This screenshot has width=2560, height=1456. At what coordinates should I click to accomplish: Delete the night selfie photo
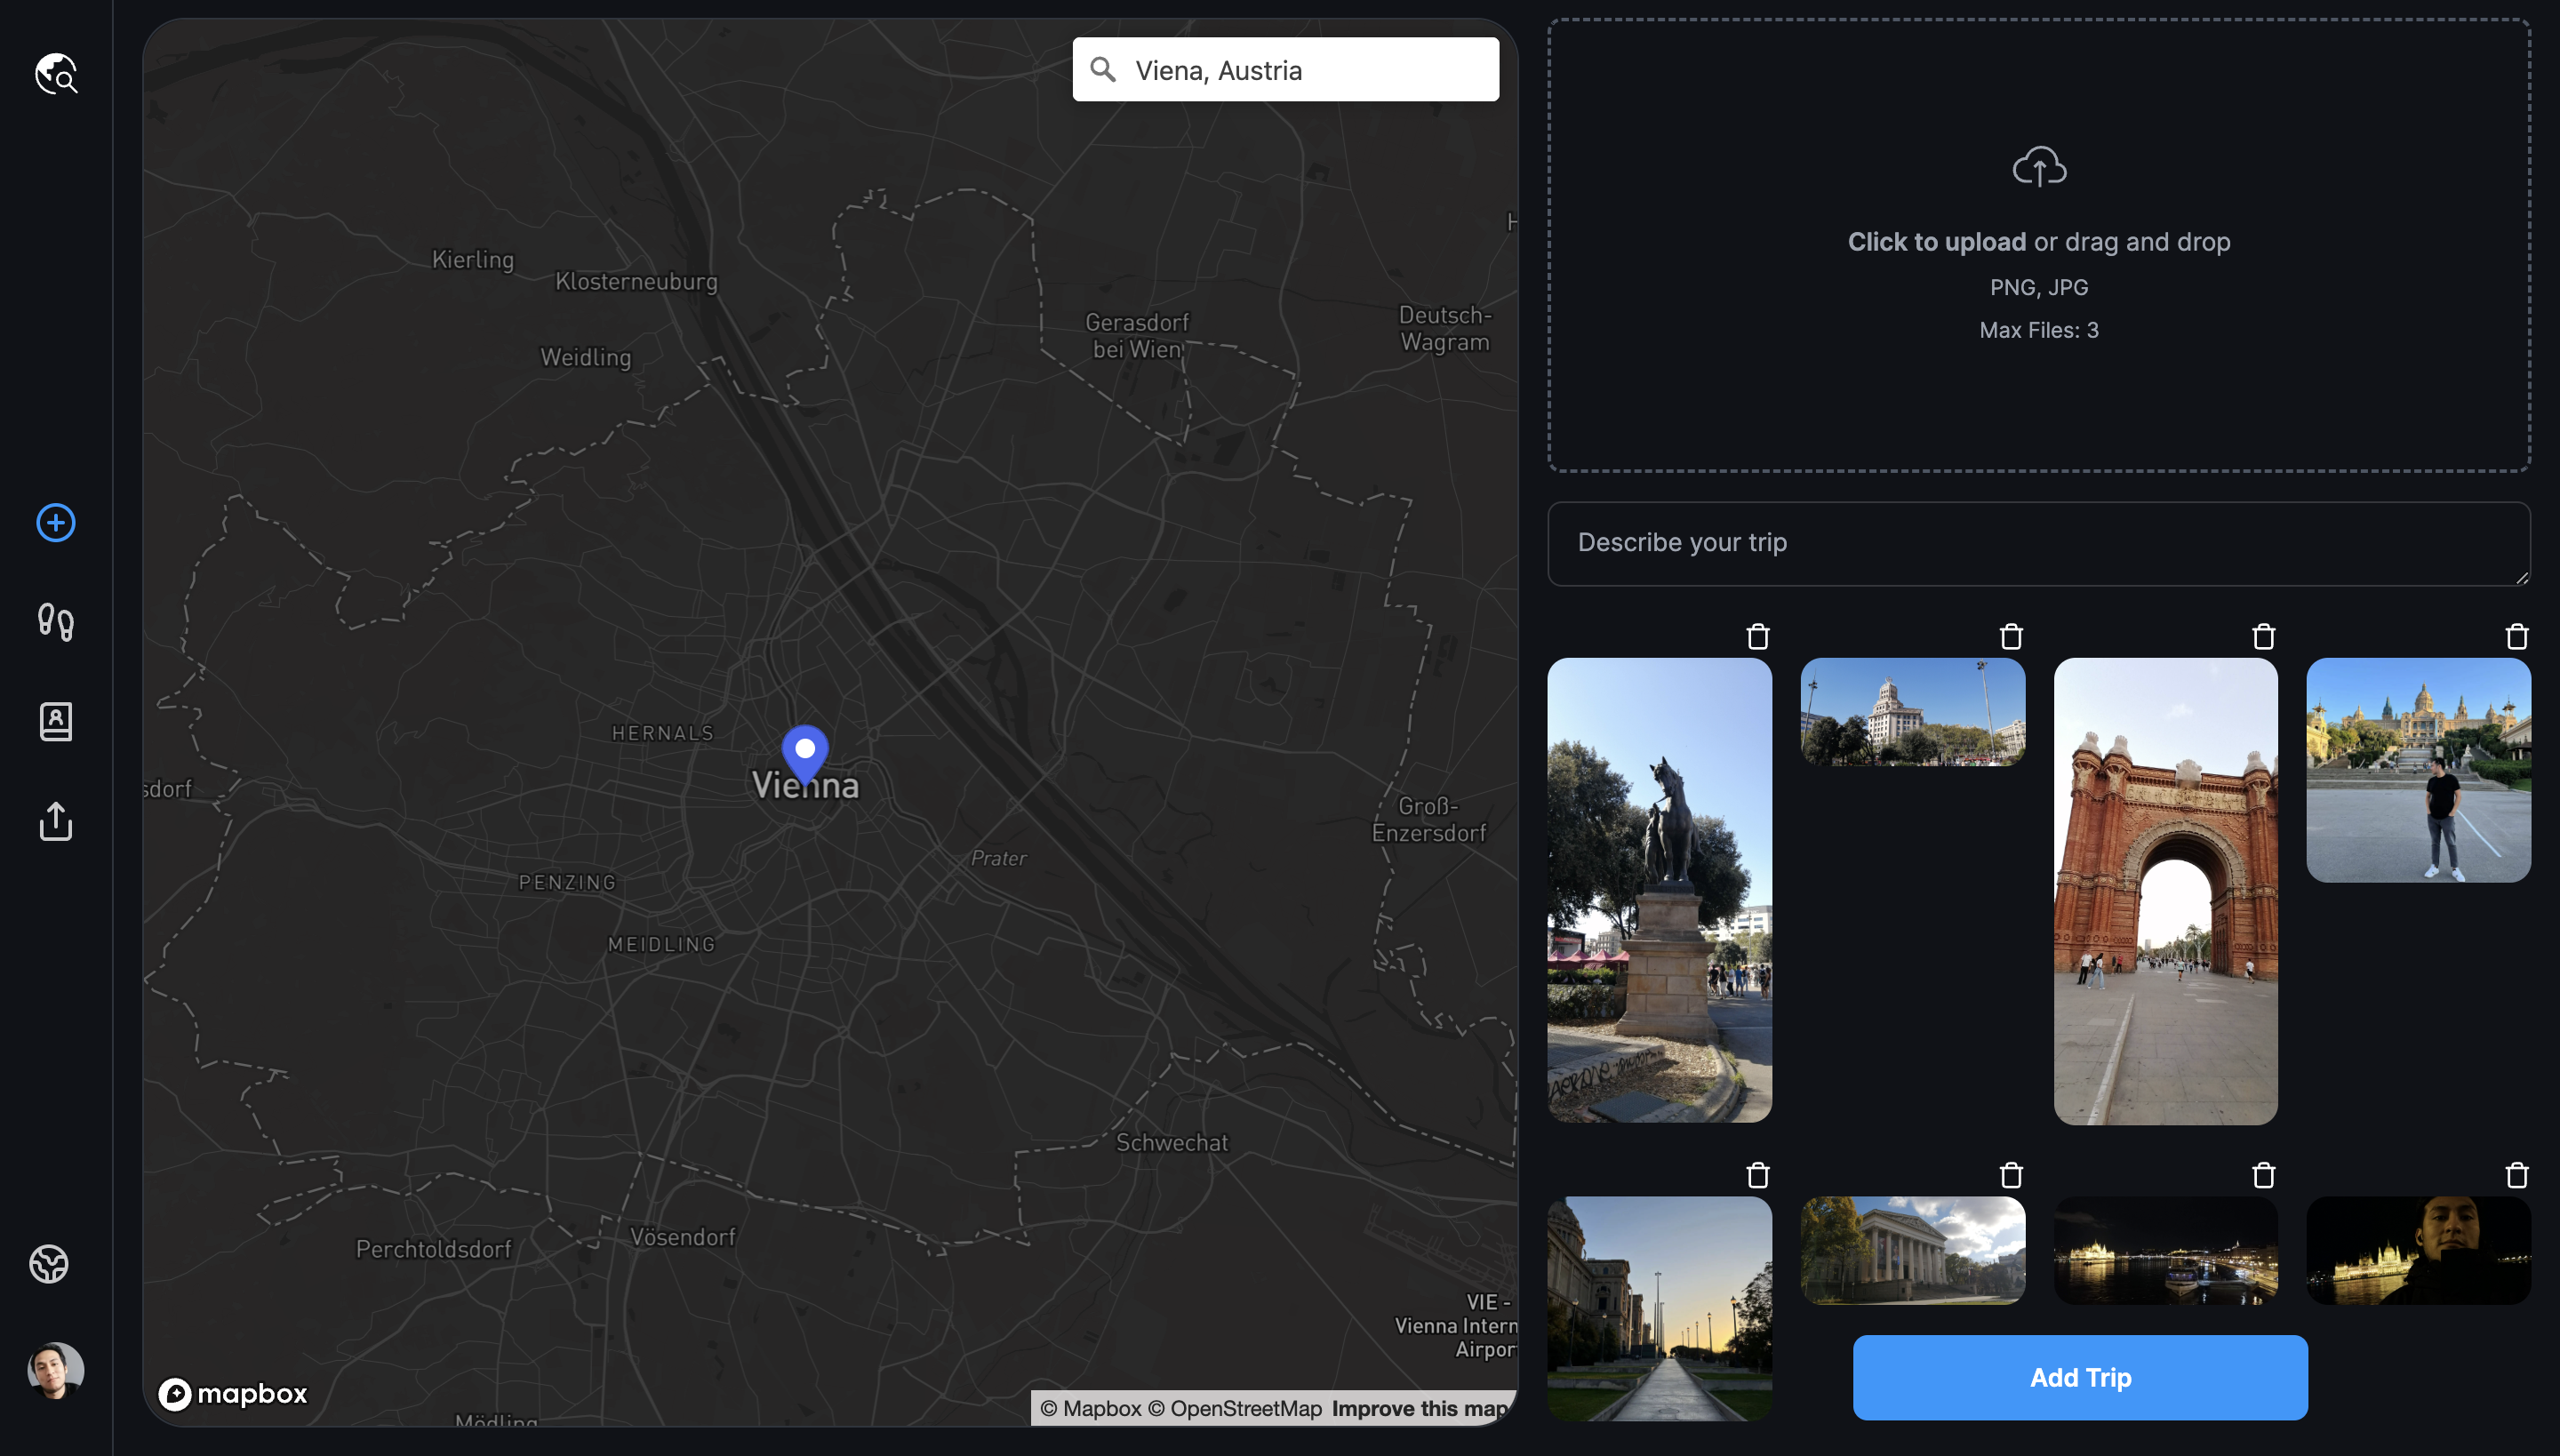[x=2517, y=1175]
